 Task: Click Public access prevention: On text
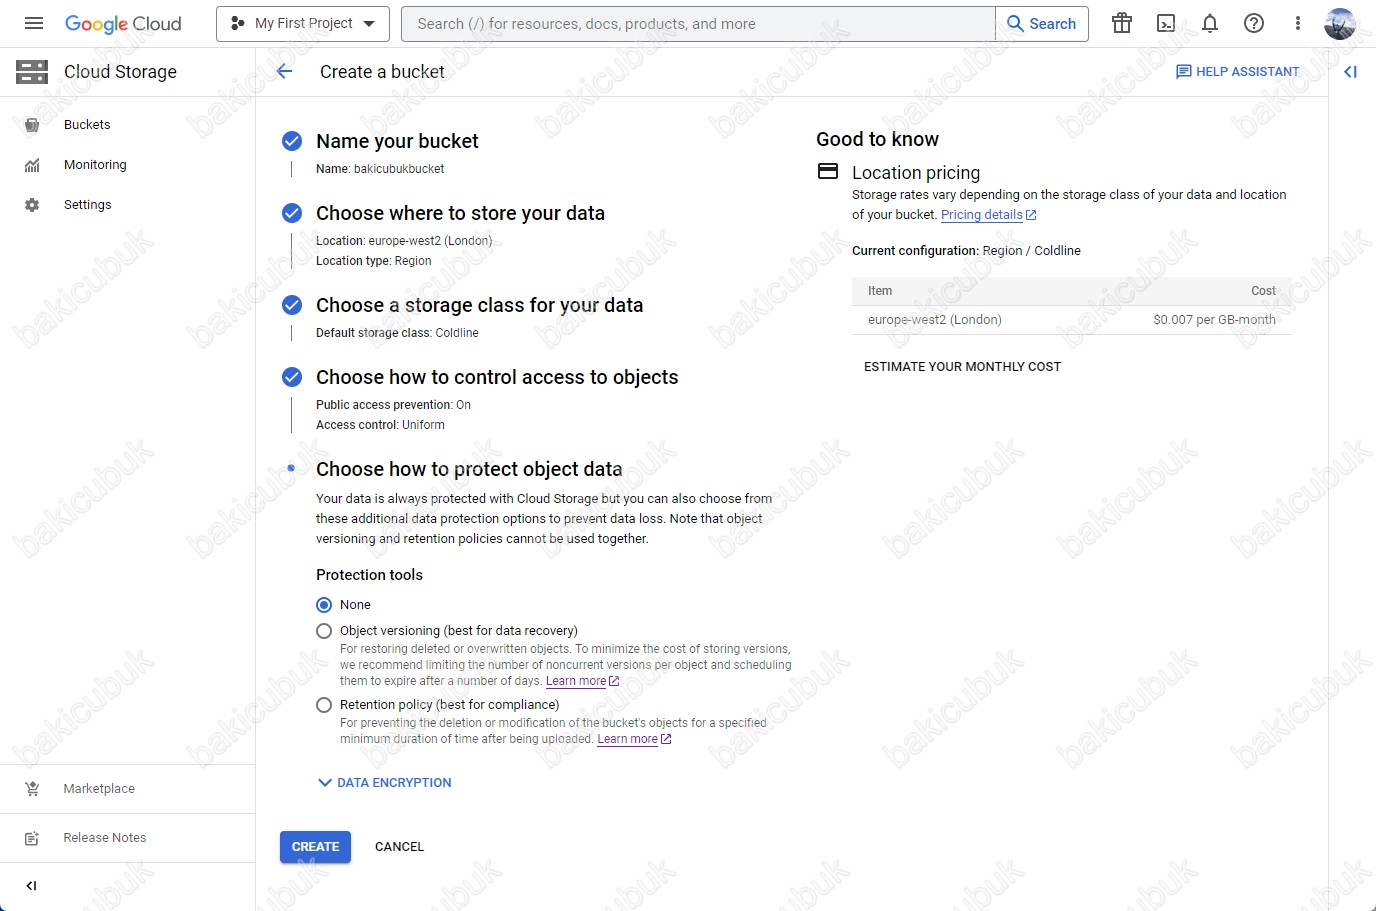click(393, 405)
